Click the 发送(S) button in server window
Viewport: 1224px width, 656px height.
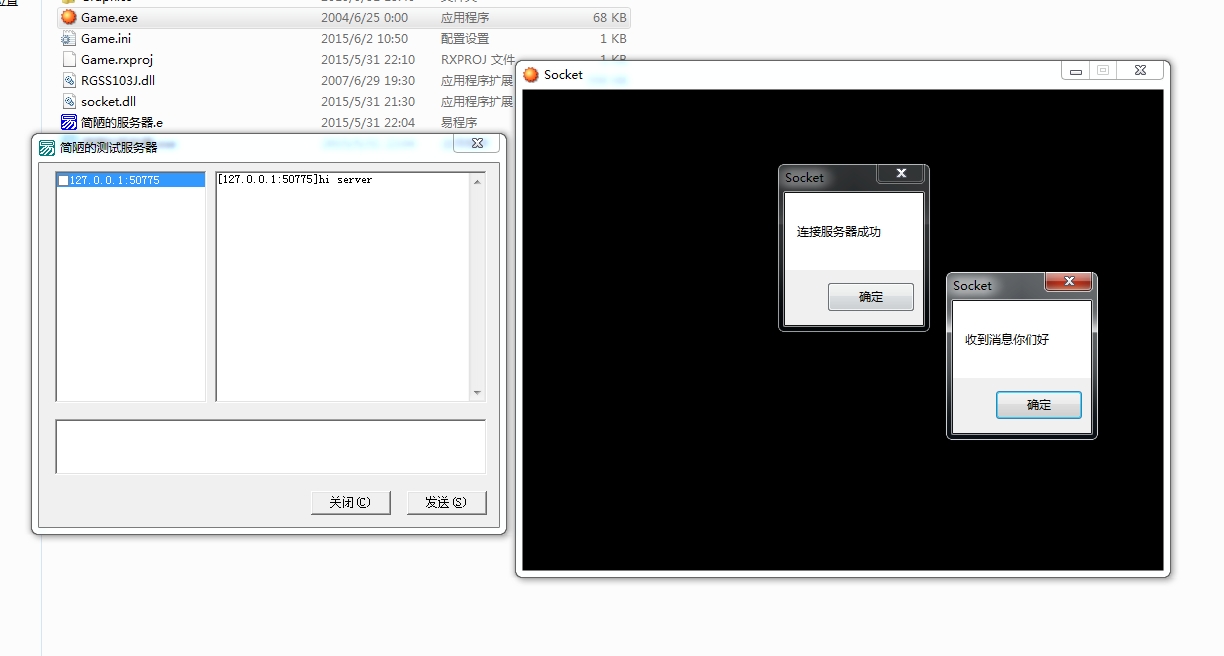[446, 503]
